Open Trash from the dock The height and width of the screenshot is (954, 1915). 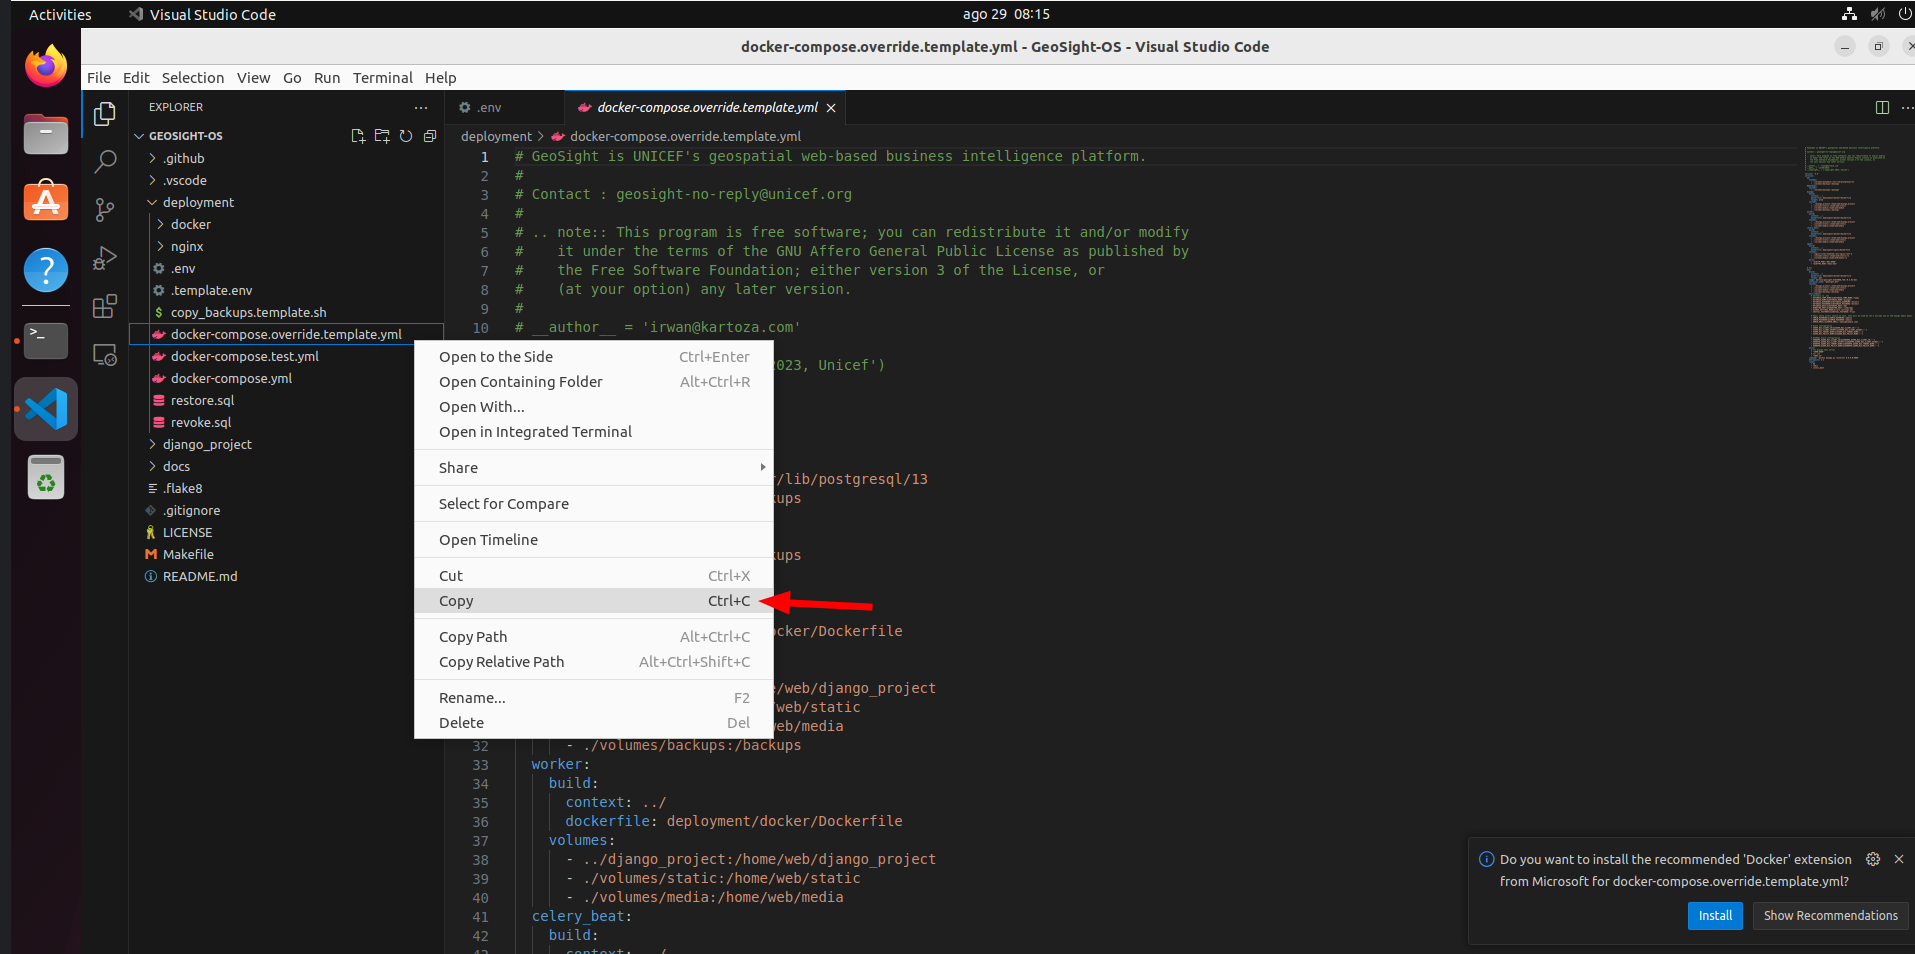[x=46, y=477]
